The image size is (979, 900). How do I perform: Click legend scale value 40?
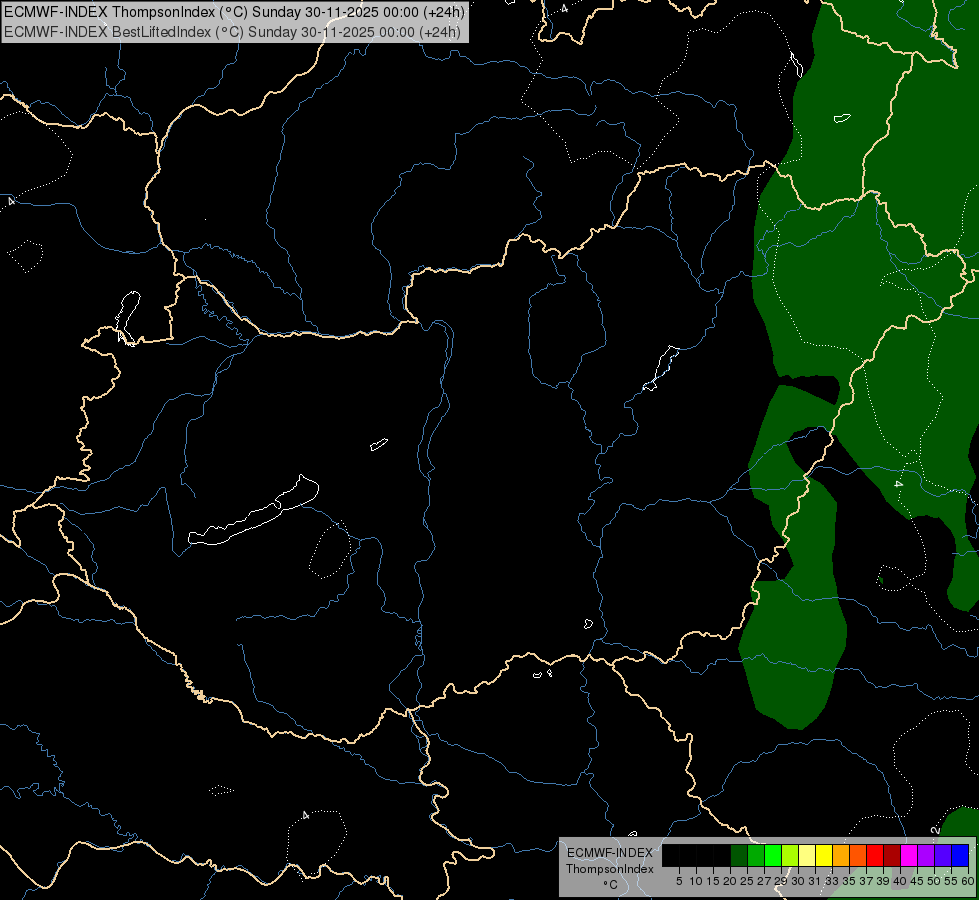[x=900, y=881]
